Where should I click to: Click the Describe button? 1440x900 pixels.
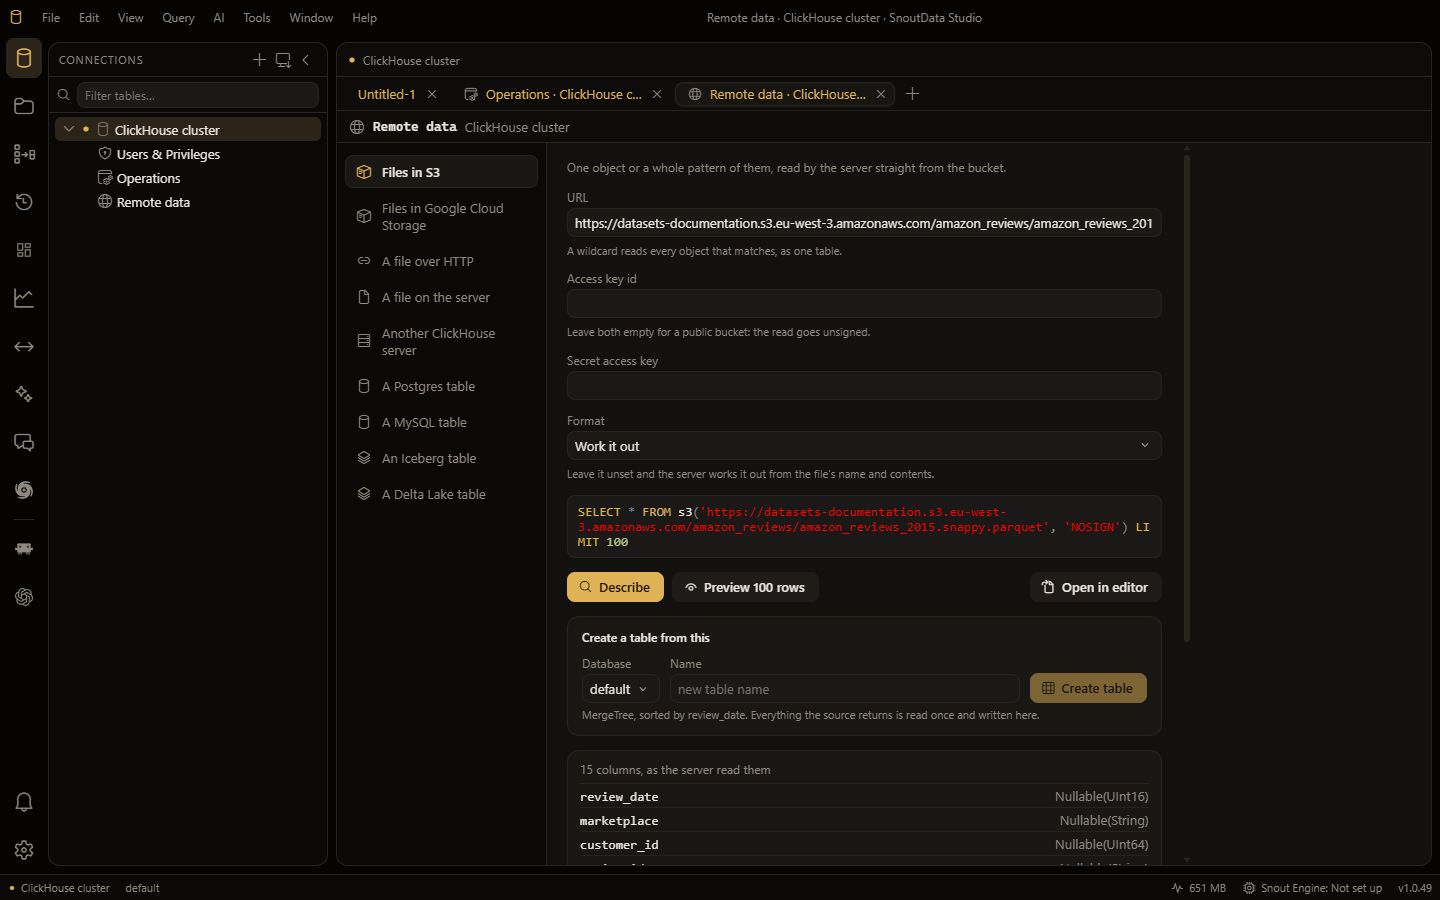coord(615,587)
